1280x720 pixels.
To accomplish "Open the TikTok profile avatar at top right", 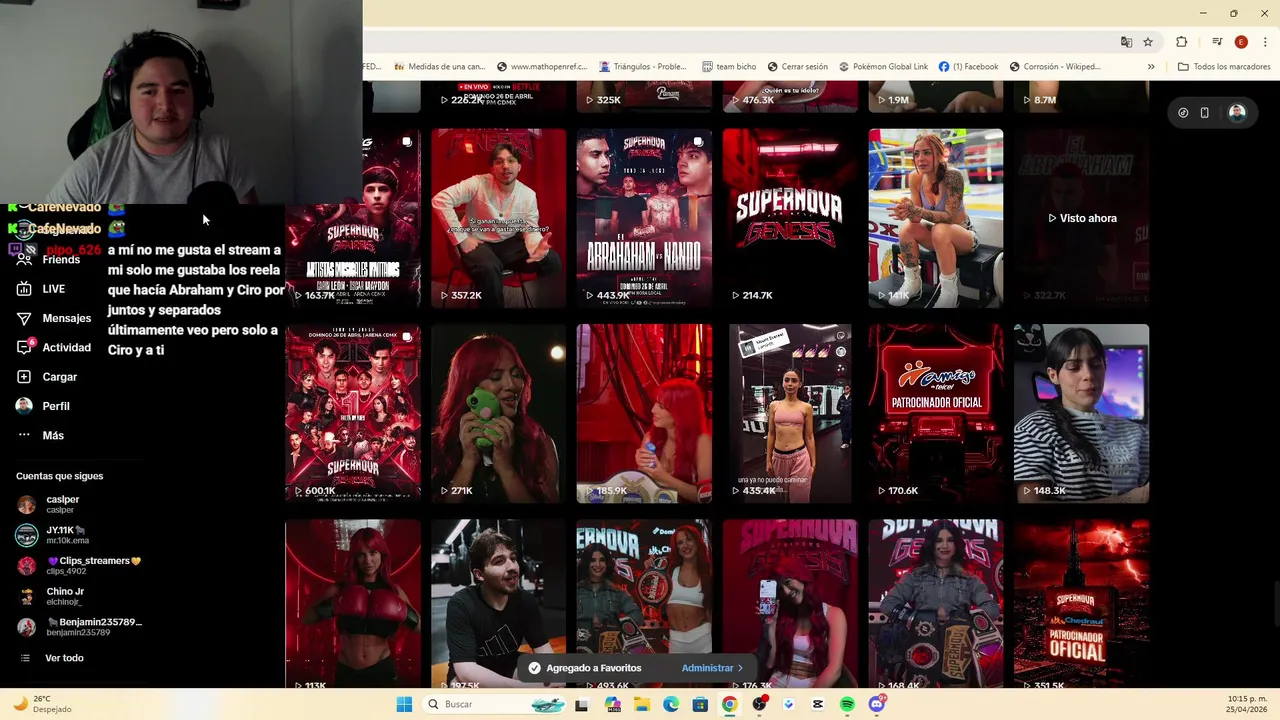I will [1237, 113].
